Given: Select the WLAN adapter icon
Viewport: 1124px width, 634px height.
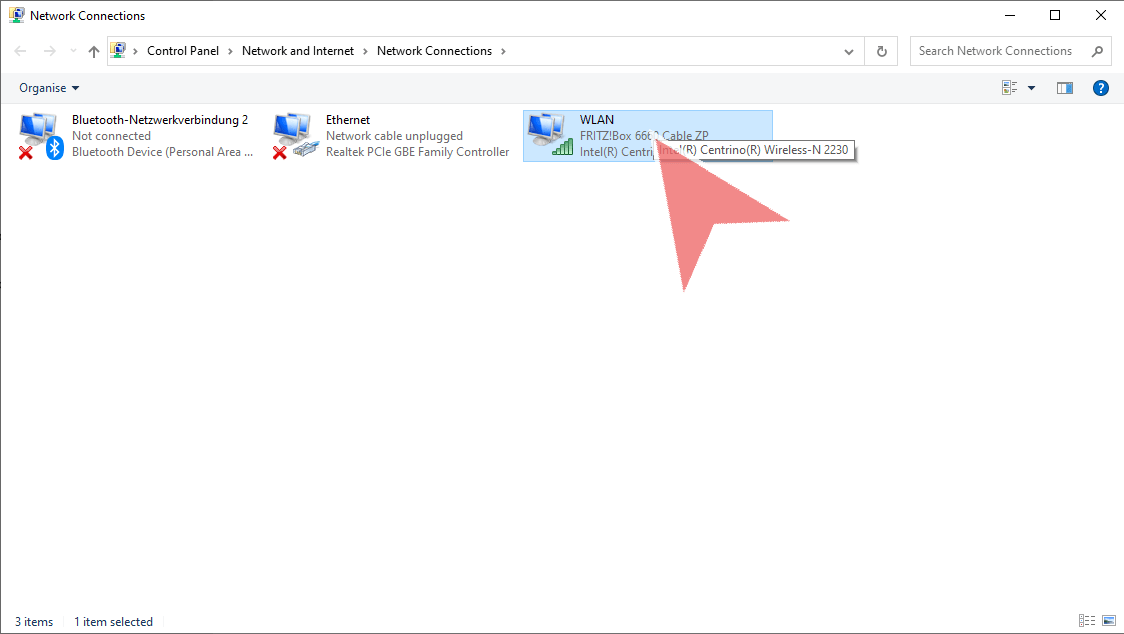Looking at the screenshot, I should pos(549,135).
